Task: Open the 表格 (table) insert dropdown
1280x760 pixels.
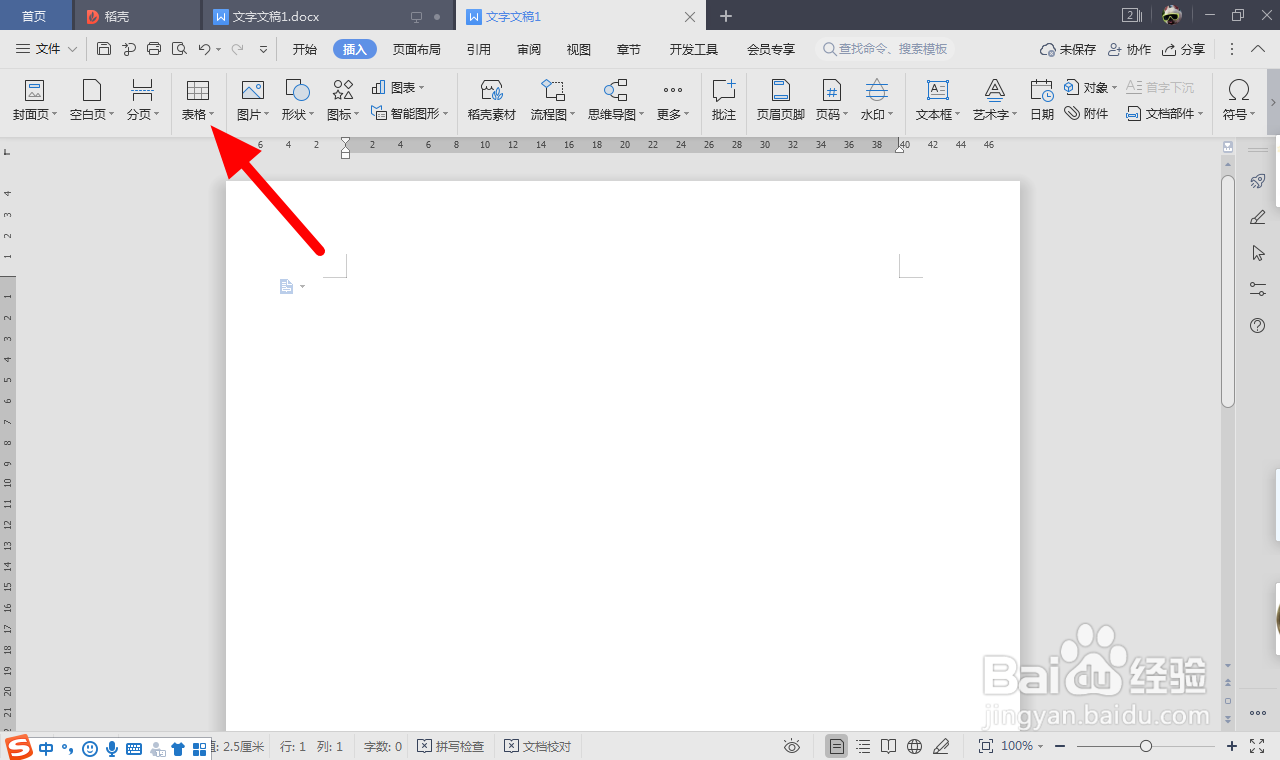Action: 198,101
